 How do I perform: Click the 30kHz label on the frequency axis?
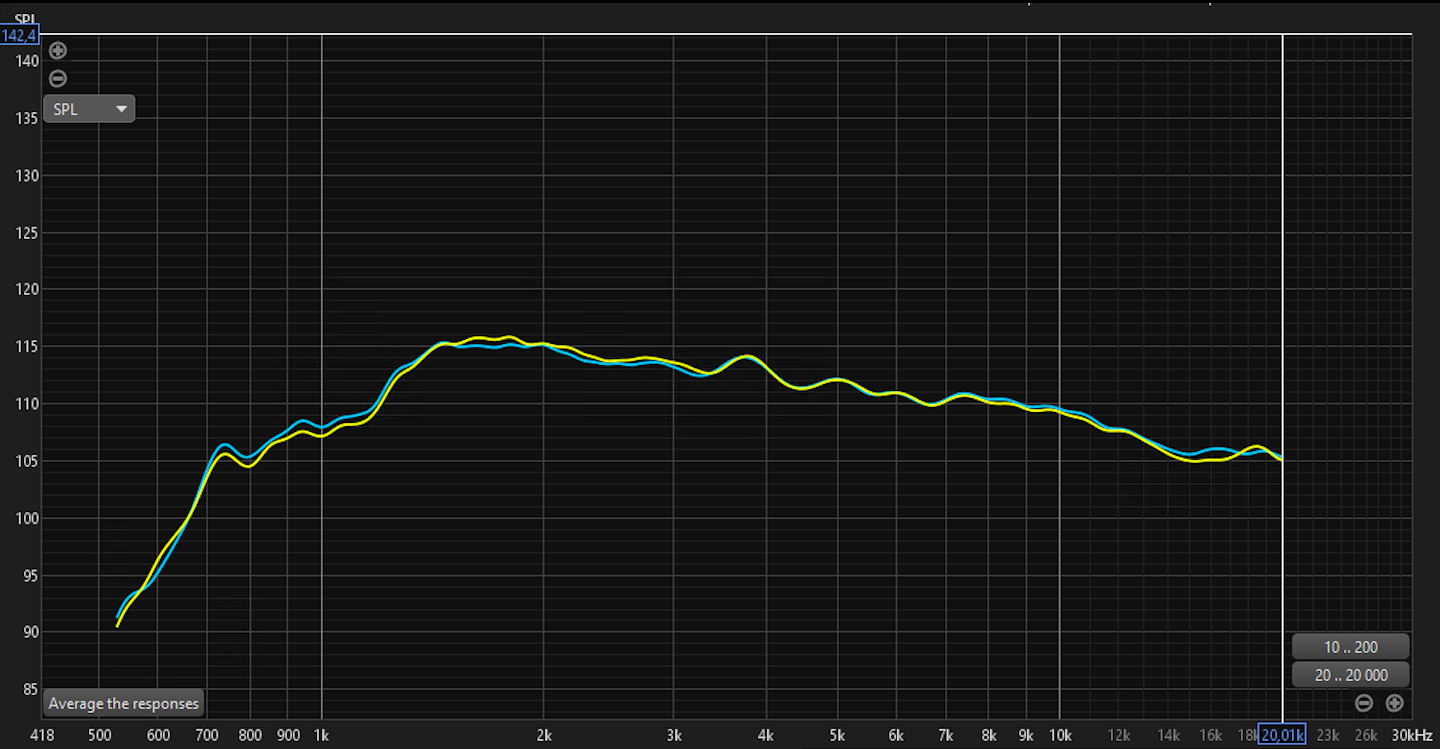click(1412, 736)
